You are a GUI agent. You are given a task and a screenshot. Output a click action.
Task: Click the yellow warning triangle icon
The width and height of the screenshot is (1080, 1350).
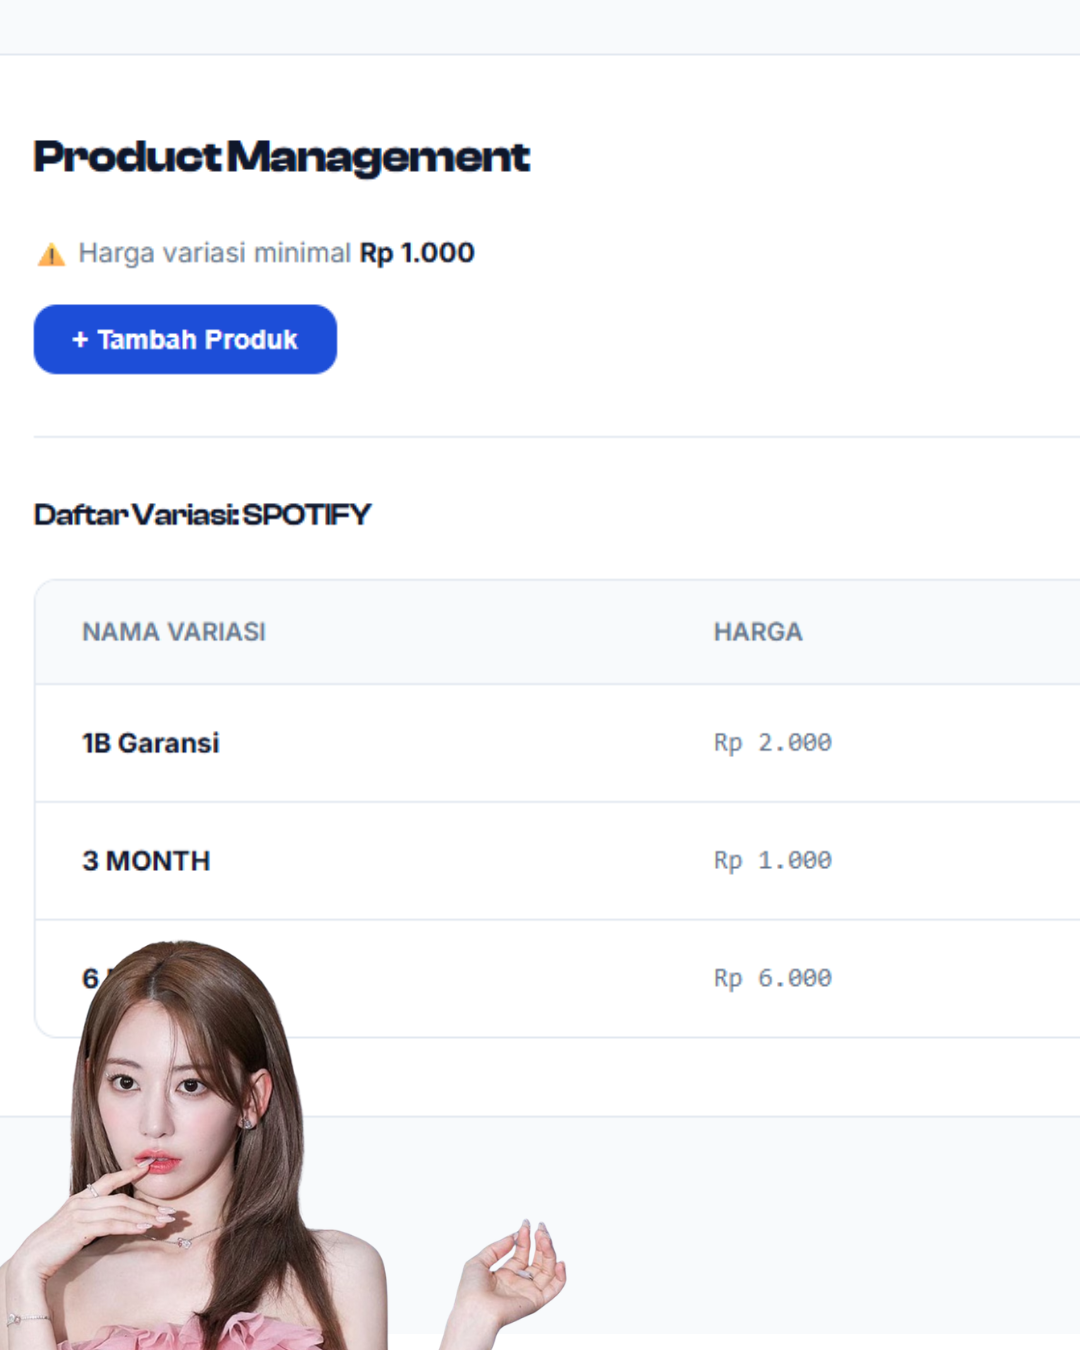click(x=51, y=255)
